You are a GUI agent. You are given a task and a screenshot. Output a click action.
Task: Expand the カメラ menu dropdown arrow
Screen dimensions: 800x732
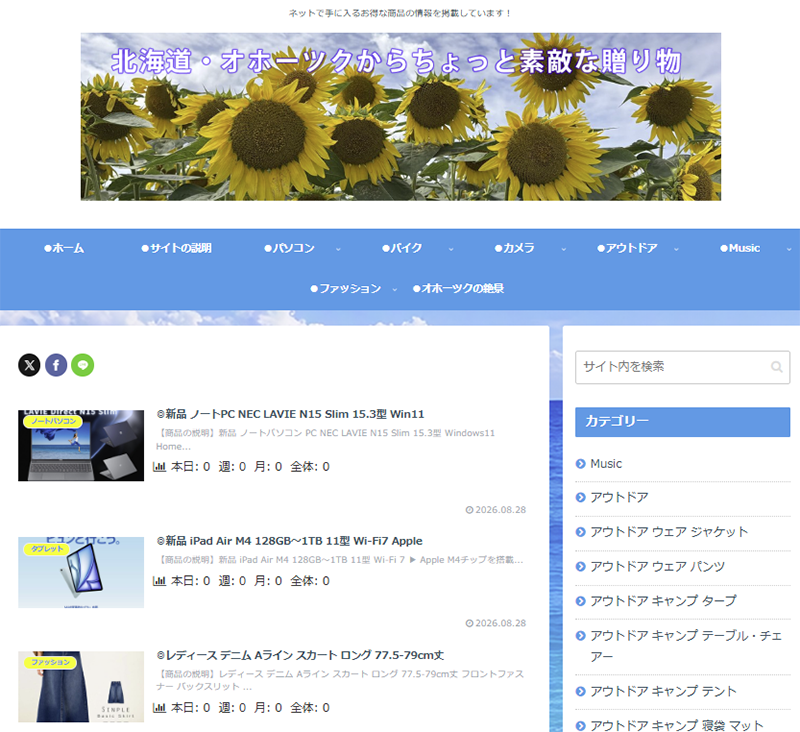coord(564,249)
